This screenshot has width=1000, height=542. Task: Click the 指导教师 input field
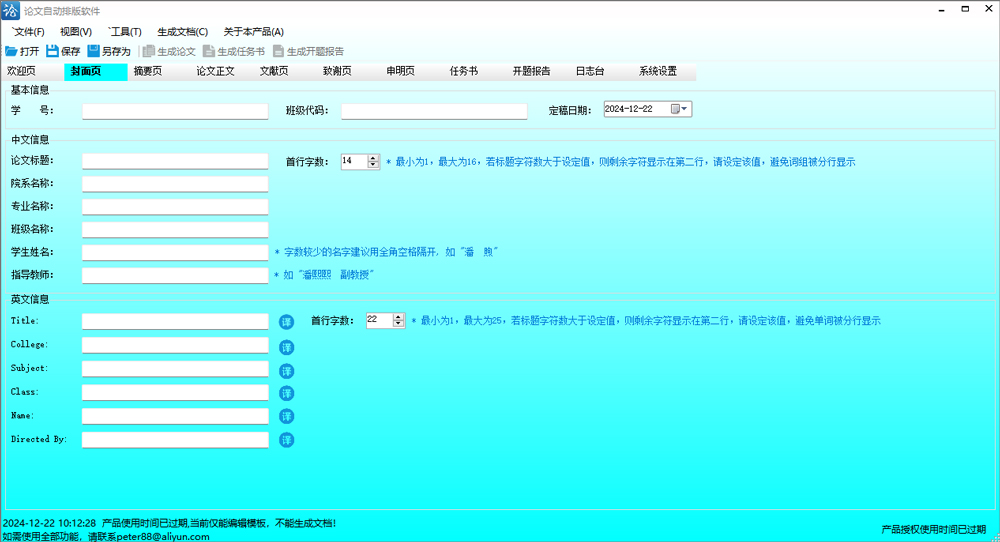(175, 275)
